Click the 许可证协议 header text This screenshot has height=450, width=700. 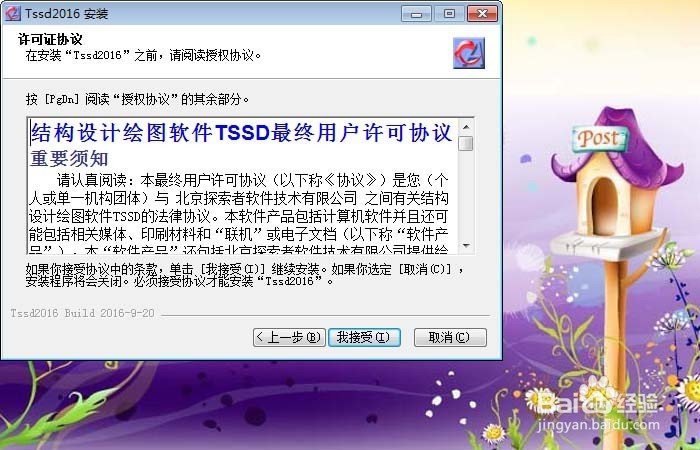tap(50, 39)
